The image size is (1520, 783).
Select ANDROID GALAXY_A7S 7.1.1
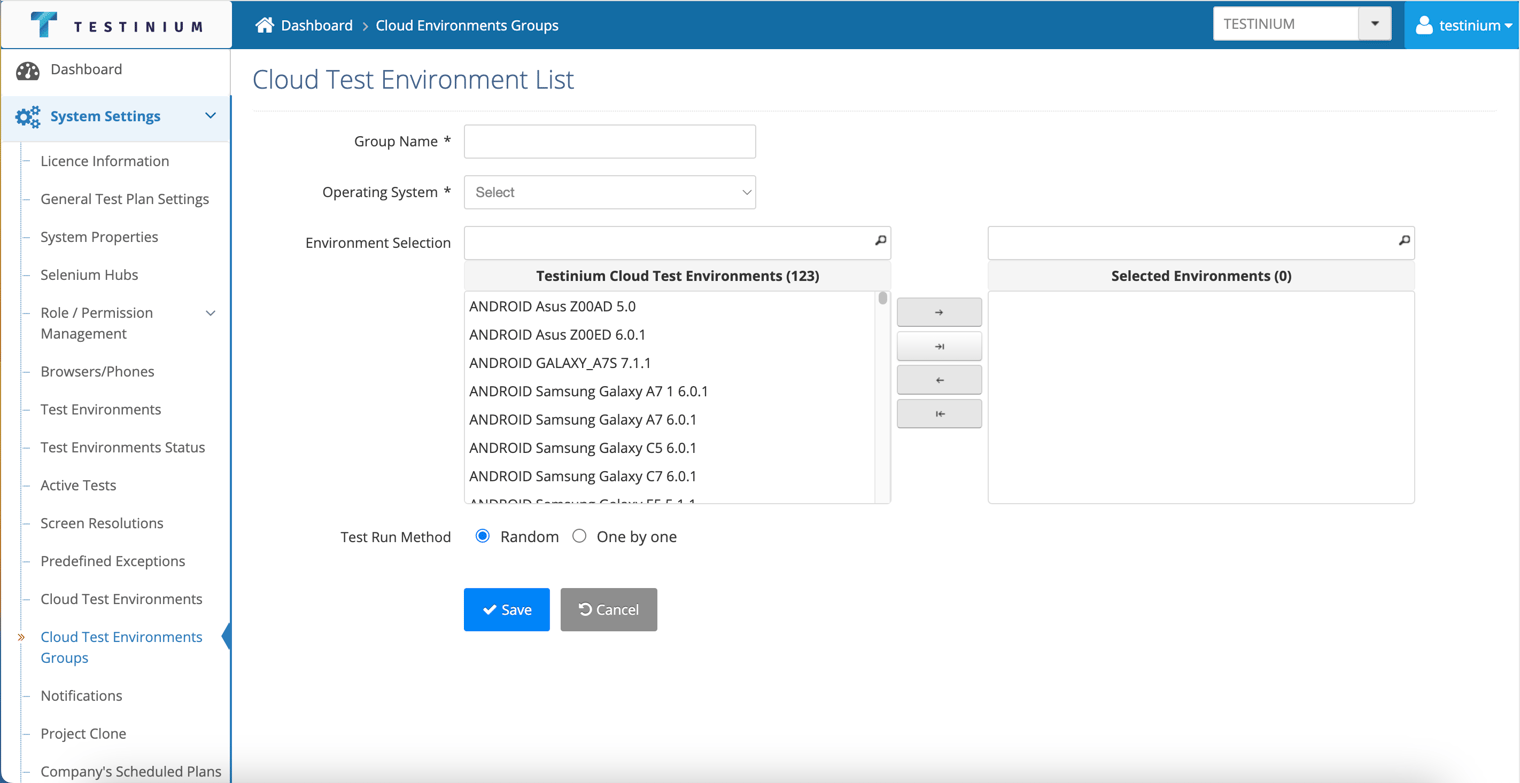(x=670, y=363)
